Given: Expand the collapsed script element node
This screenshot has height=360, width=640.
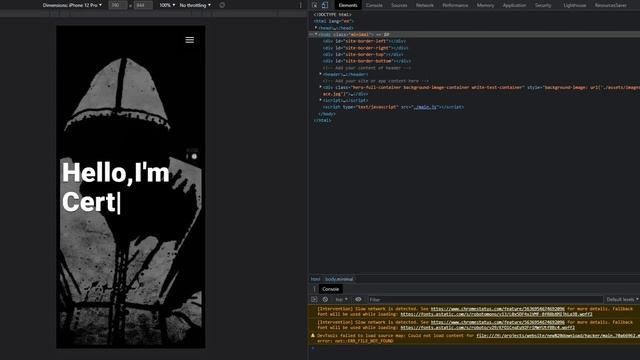Looking at the screenshot, I should tap(320, 100).
